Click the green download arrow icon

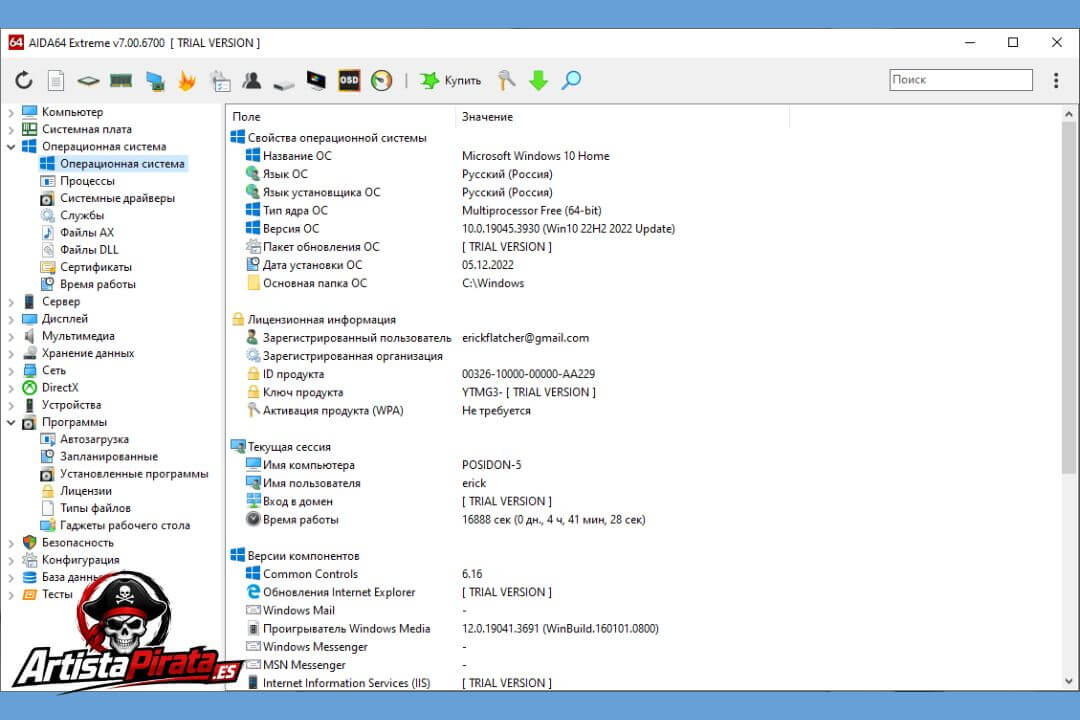(x=539, y=81)
